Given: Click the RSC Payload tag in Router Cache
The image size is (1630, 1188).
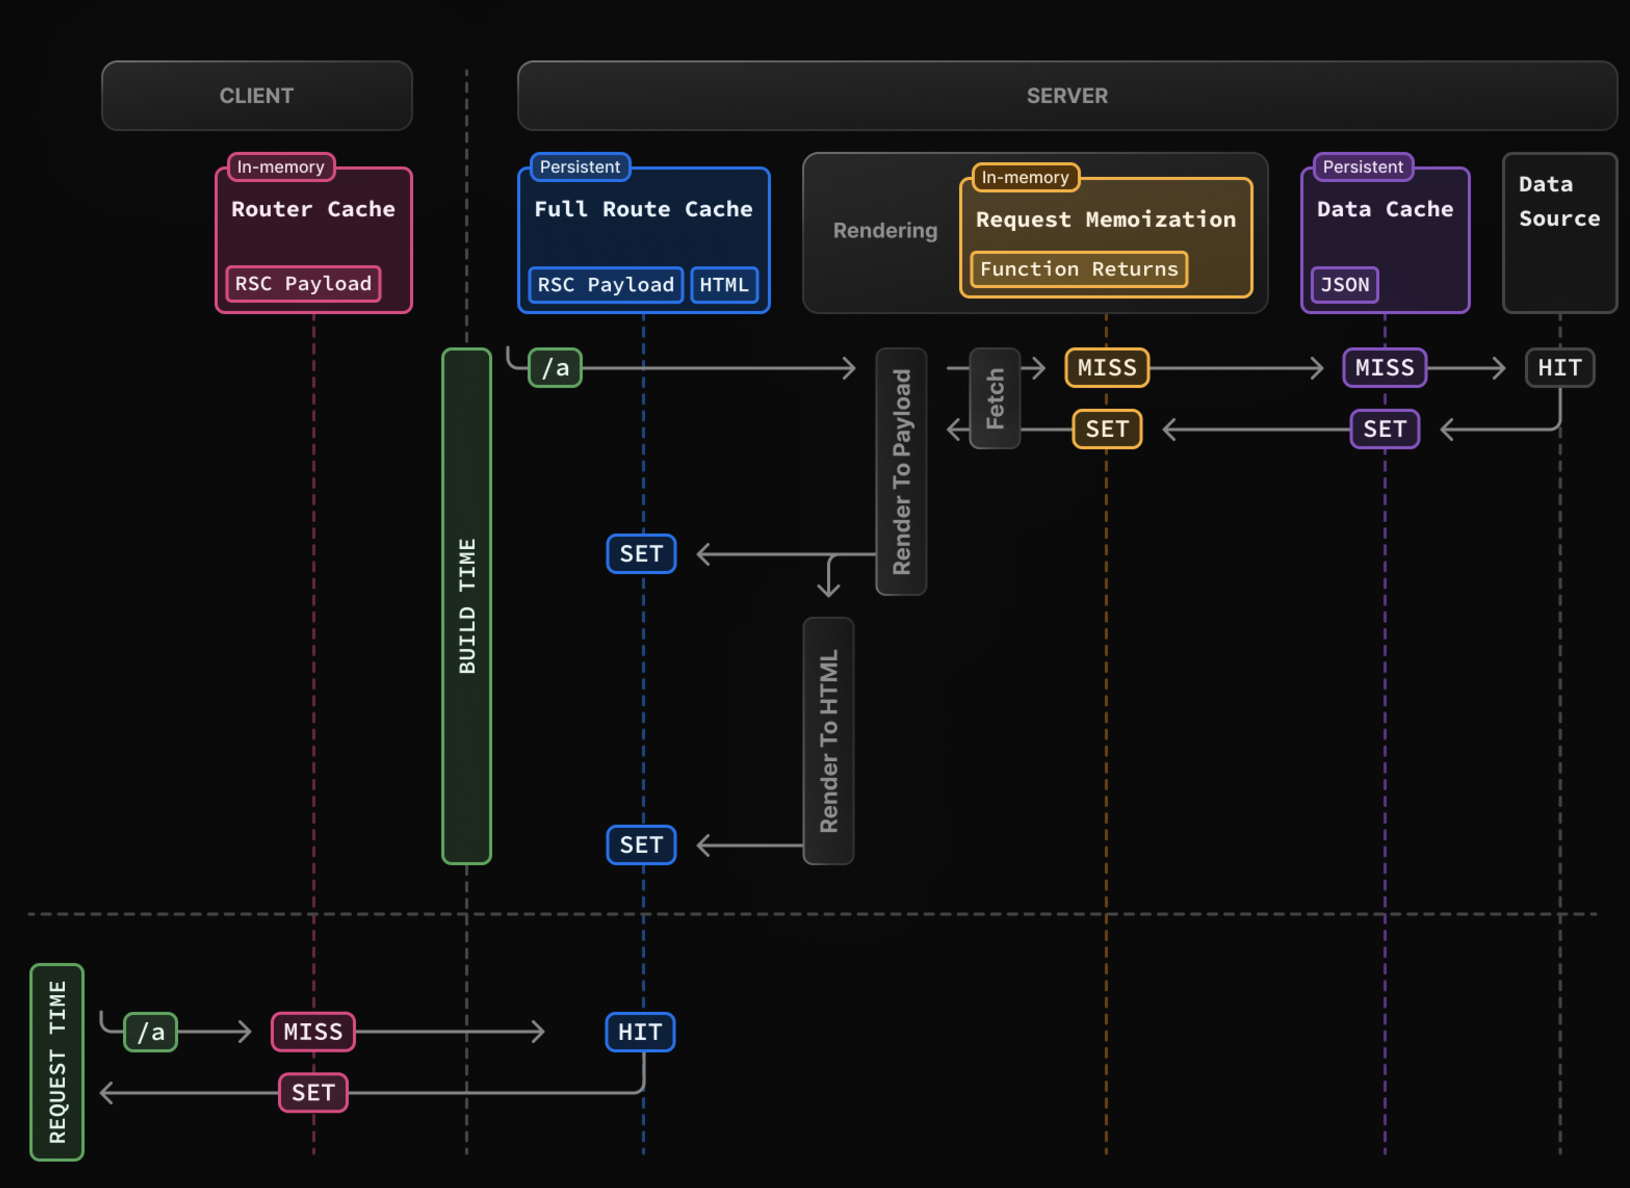Looking at the screenshot, I should 303,284.
